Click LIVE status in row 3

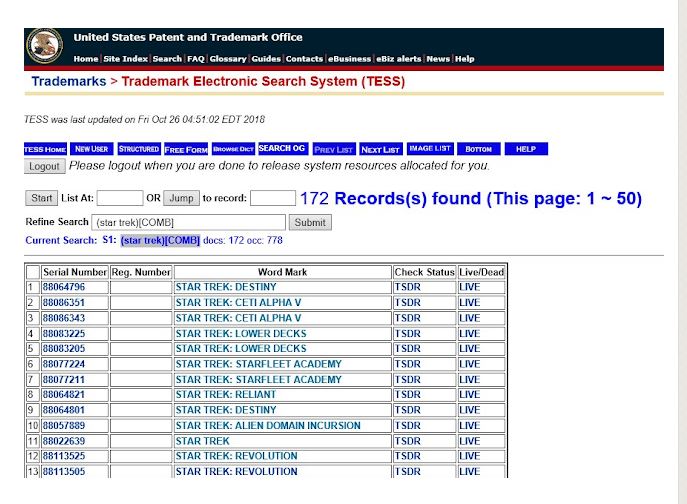click(470, 318)
